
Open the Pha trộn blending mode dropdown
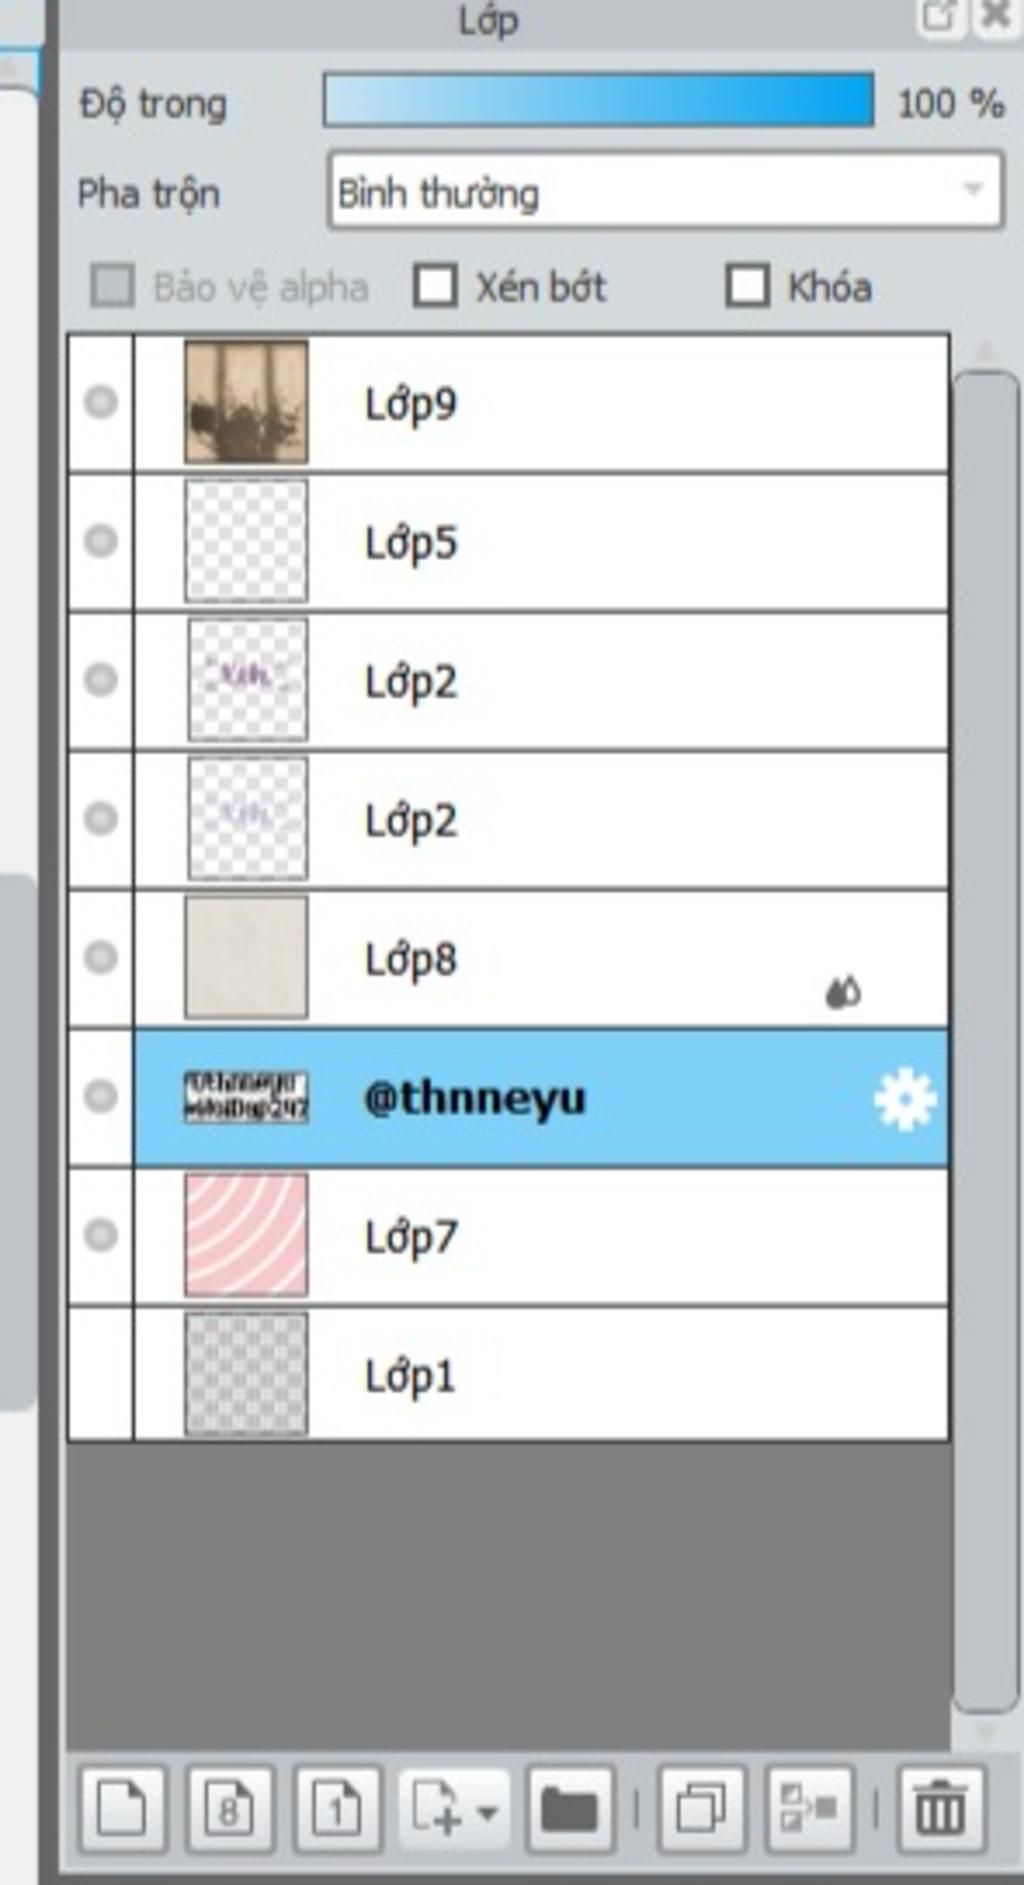point(665,191)
